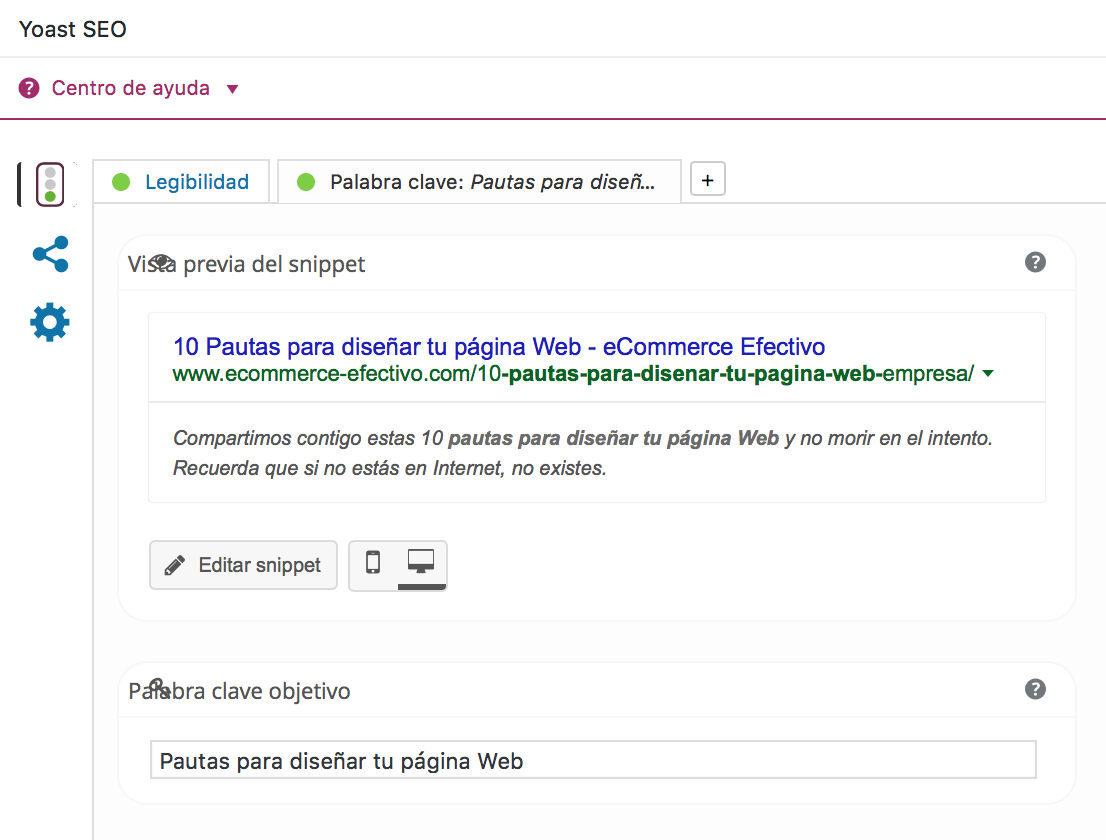Select the Palabra clave: Pautas para diseñ... tab
This screenshot has height=840, width=1106.
pyautogui.click(x=480, y=182)
